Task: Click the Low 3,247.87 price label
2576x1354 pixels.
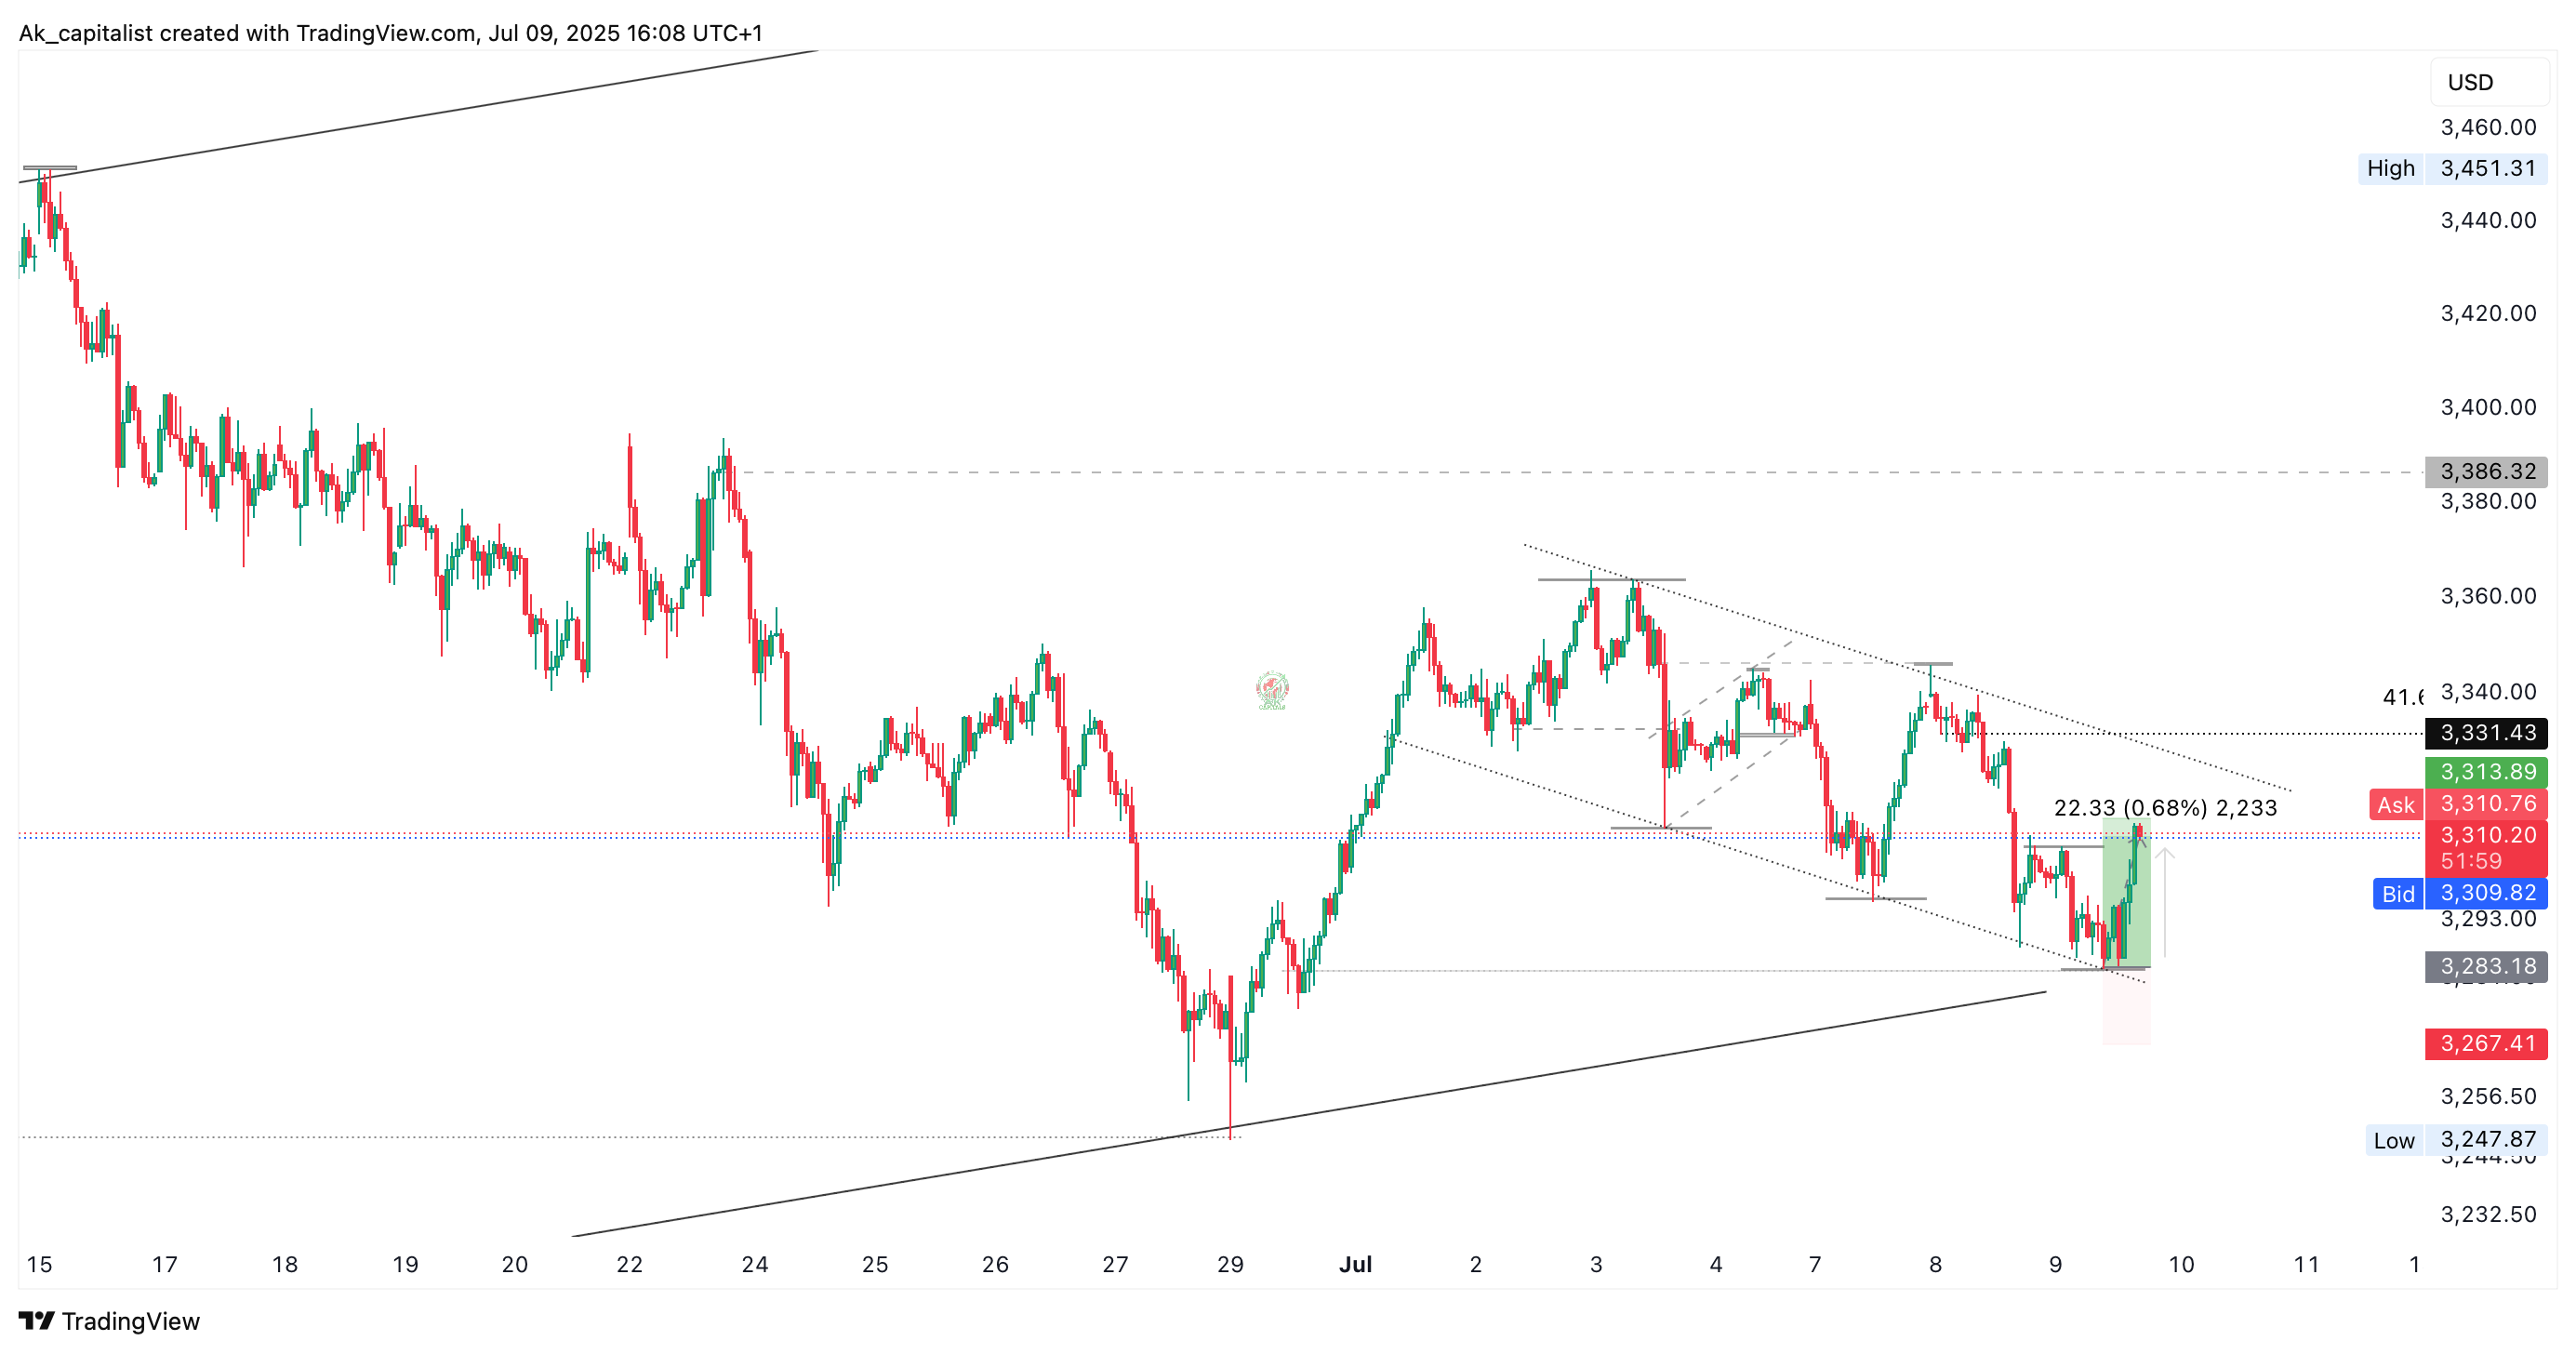Action: (x=2456, y=1140)
